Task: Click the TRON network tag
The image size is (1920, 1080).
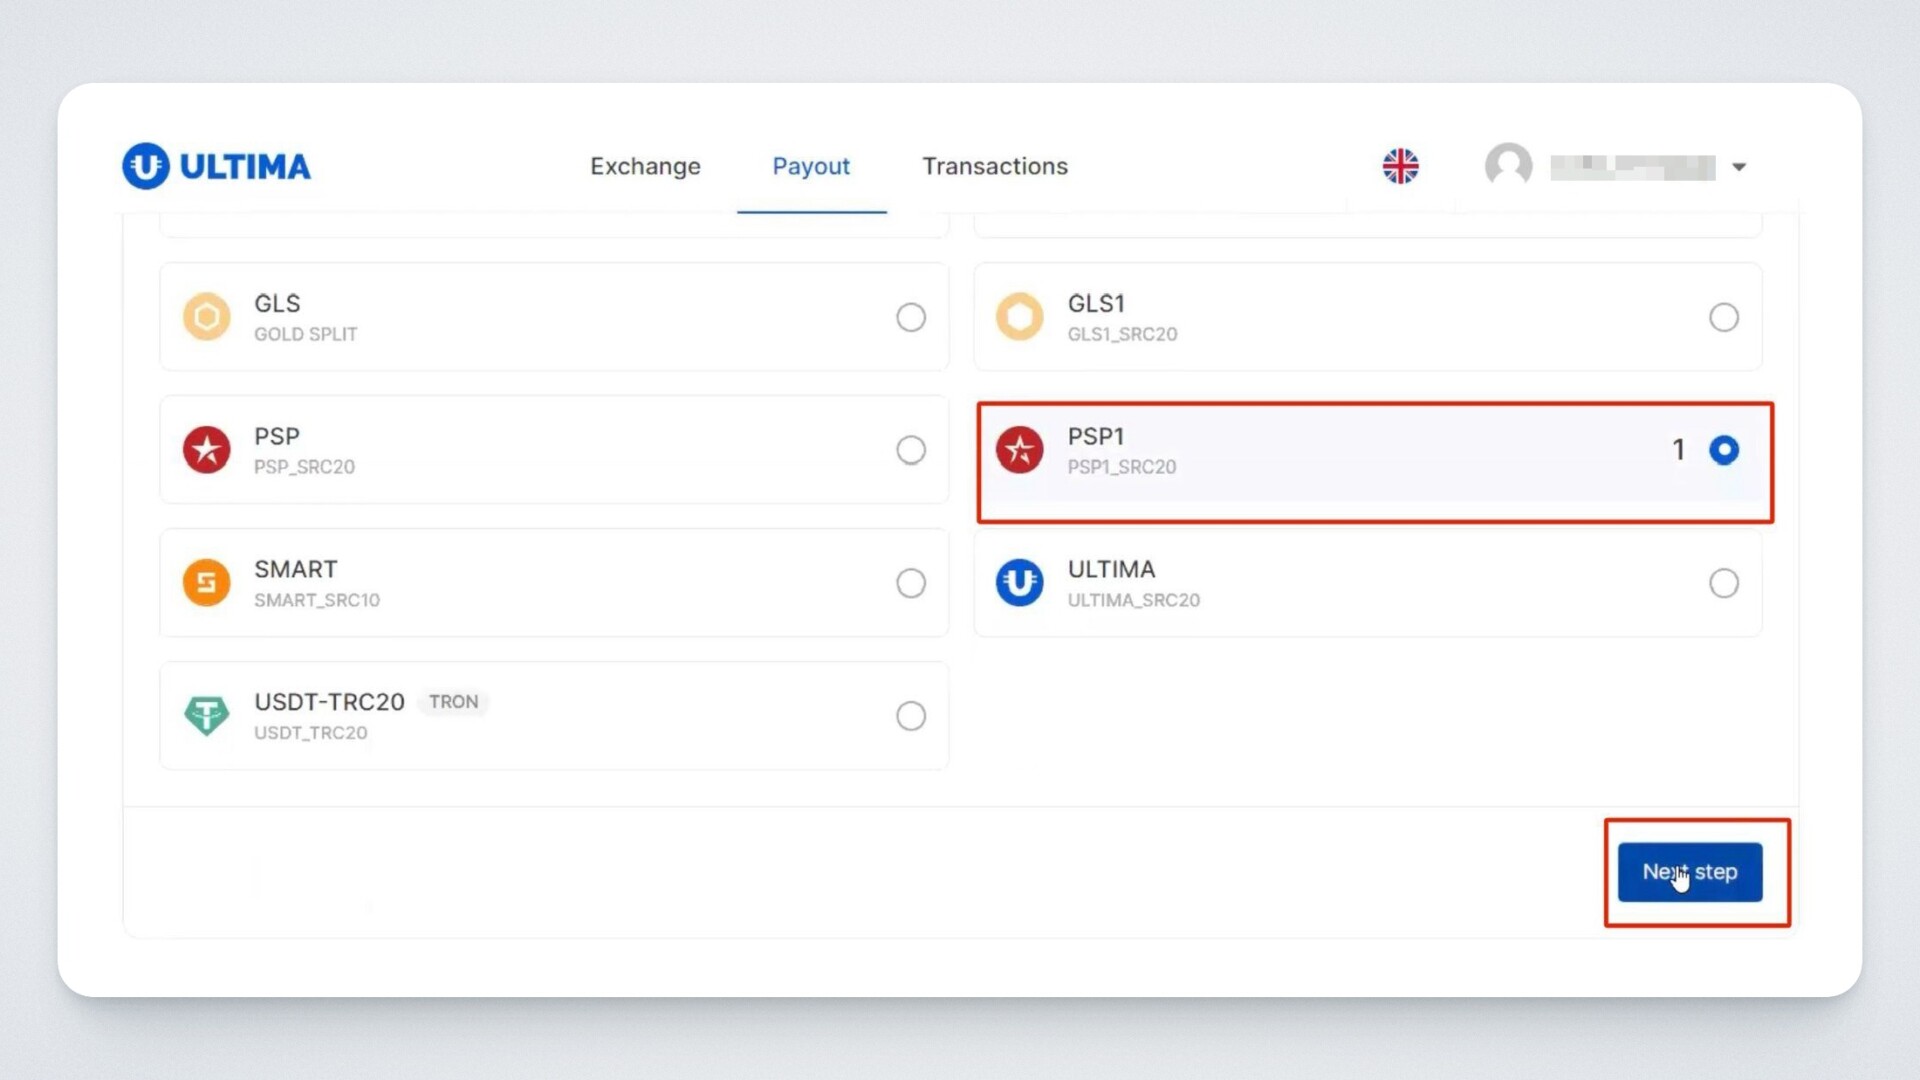Action: tap(453, 702)
